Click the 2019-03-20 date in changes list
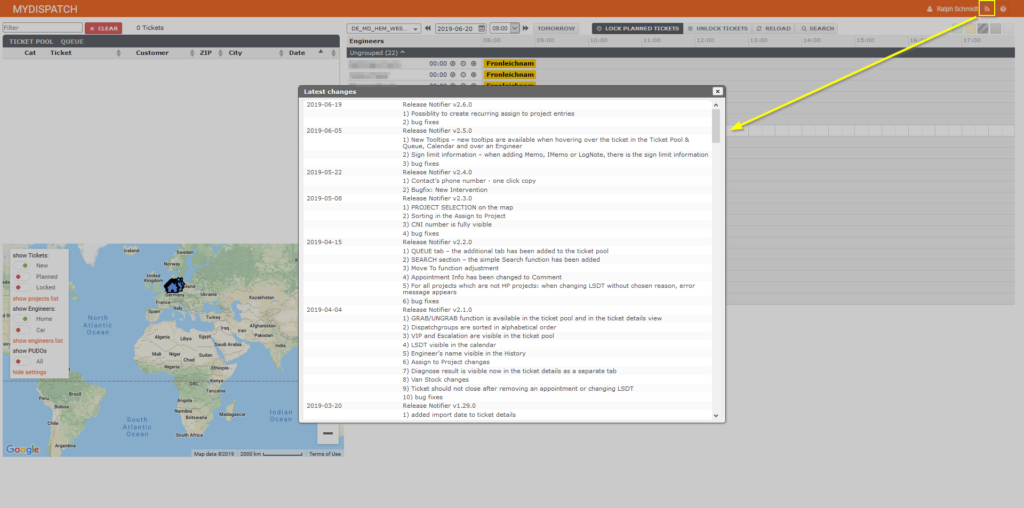This screenshot has height=508, width=1024. coord(324,405)
